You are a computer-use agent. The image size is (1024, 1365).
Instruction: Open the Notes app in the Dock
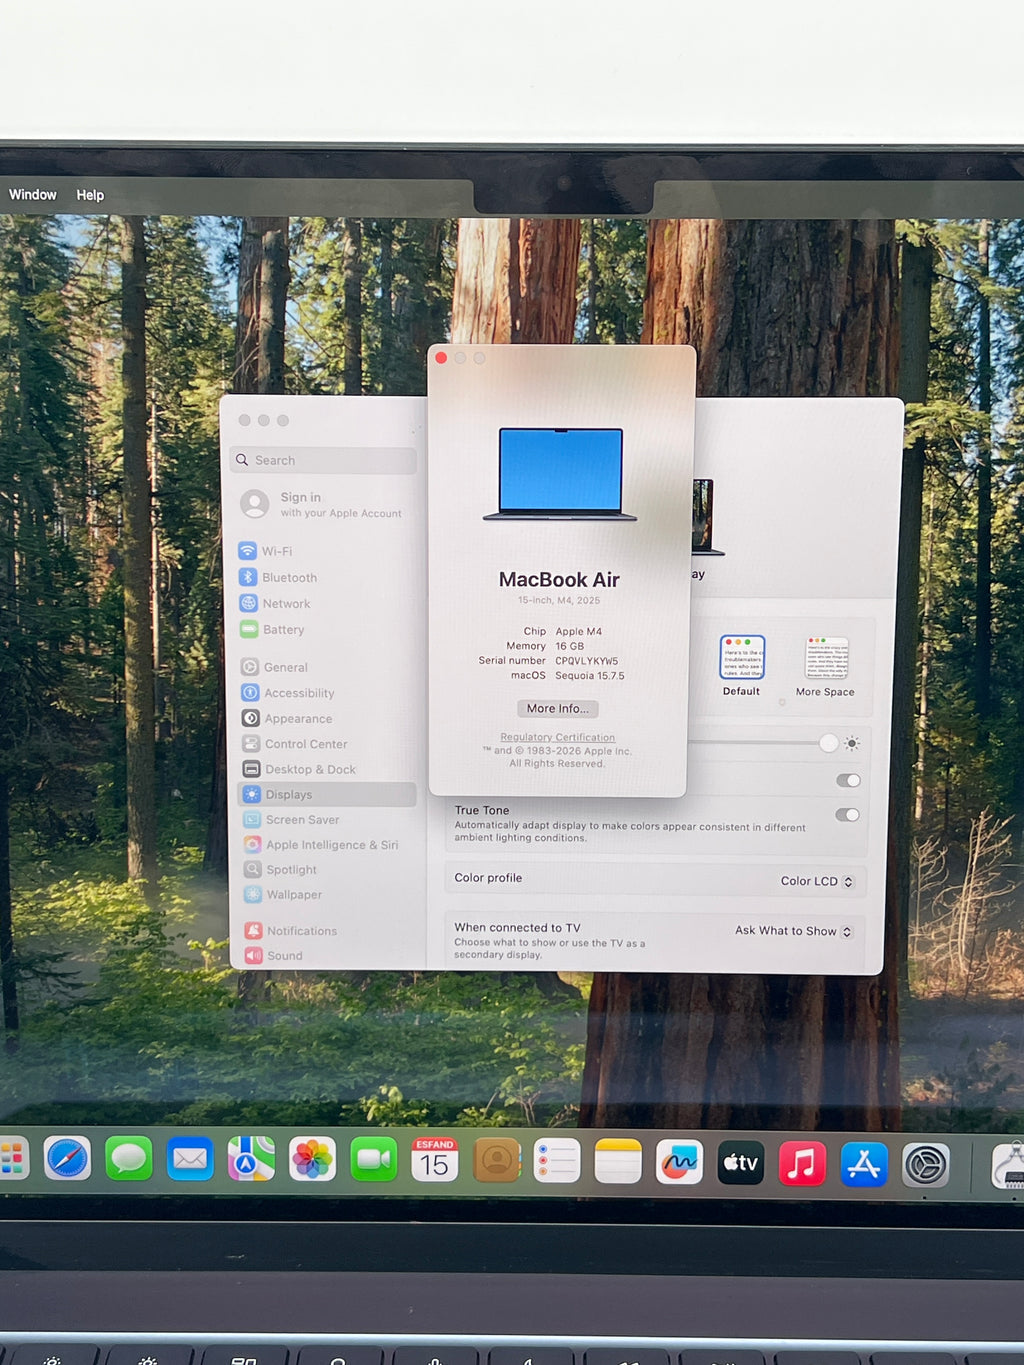618,1161
